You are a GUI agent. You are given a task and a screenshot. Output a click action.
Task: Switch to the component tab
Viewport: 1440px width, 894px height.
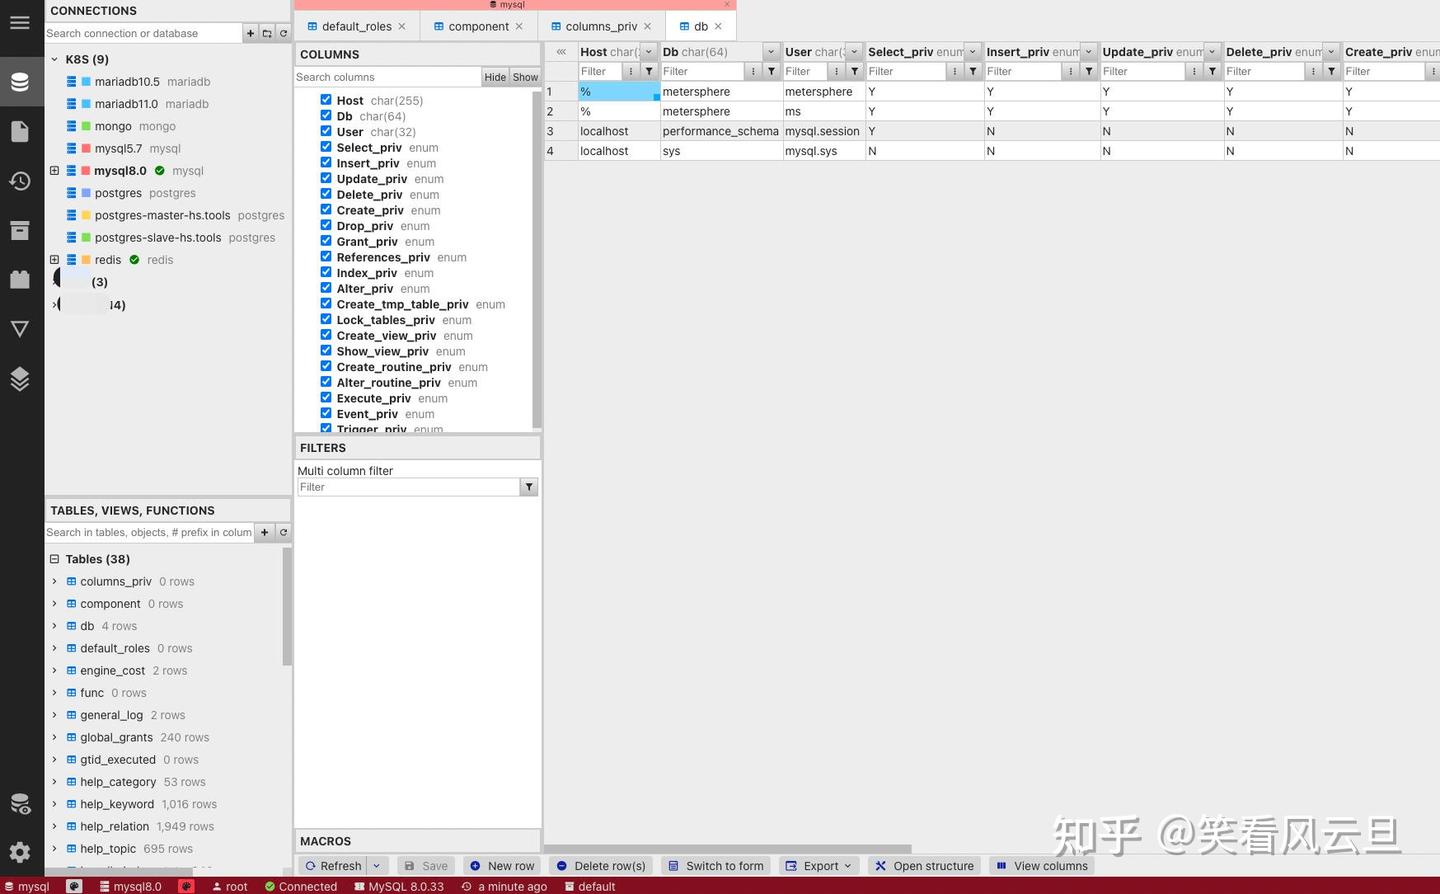click(x=478, y=25)
